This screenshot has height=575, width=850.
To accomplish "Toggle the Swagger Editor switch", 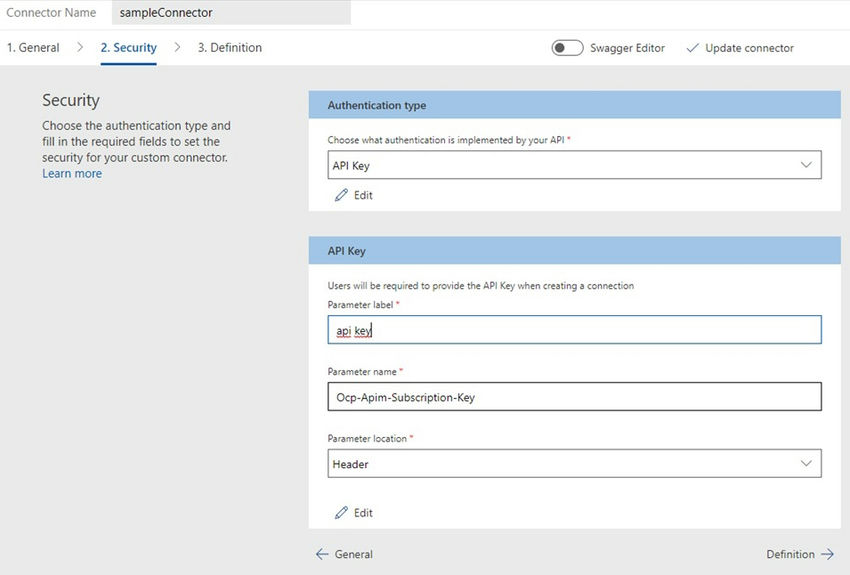I will tap(567, 48).
